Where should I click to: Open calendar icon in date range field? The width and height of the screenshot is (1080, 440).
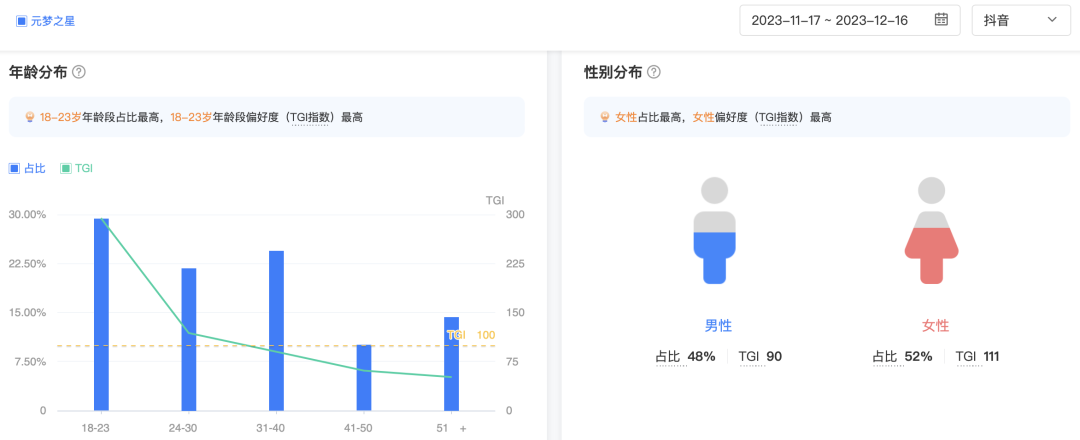pyautogui.click(x=941, y=20)
